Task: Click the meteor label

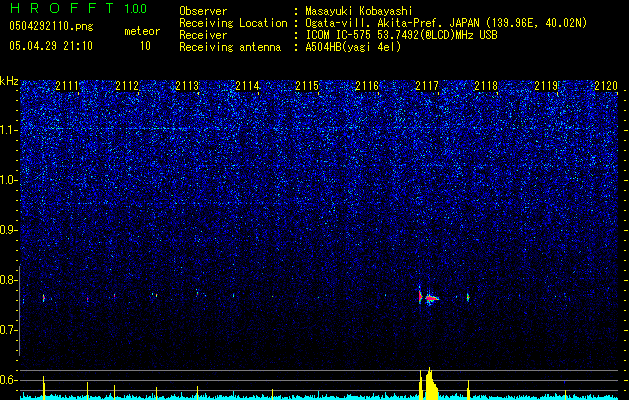Action: pos(142,31)
